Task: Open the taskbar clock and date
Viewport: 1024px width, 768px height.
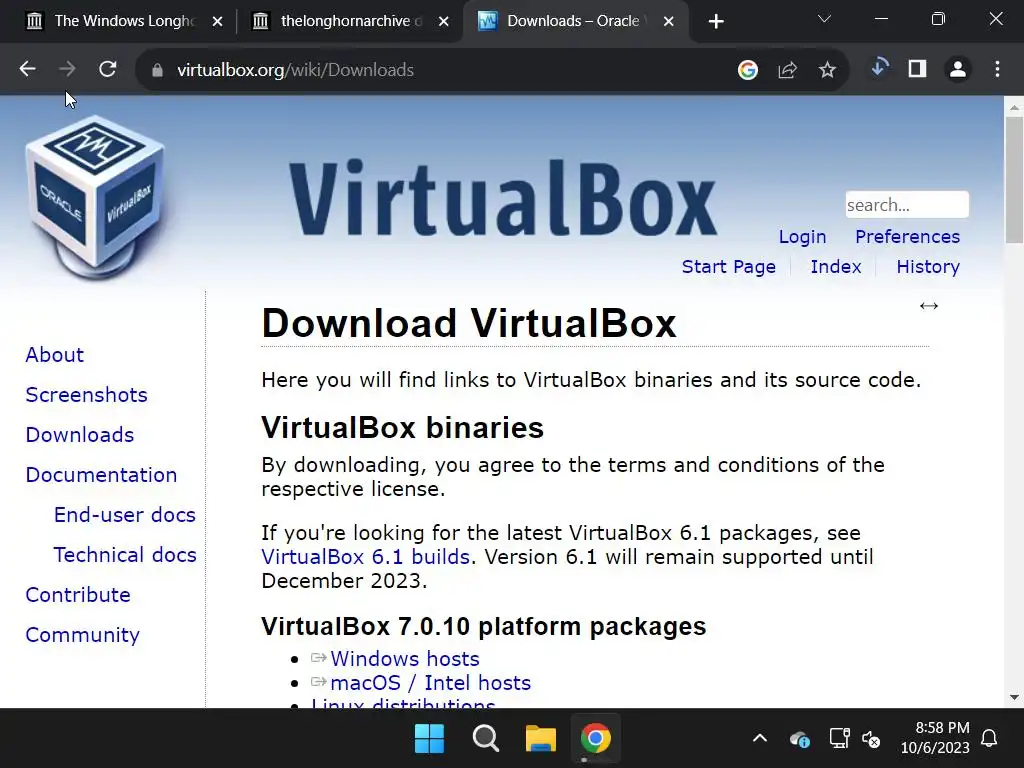Action: (935, 738)
